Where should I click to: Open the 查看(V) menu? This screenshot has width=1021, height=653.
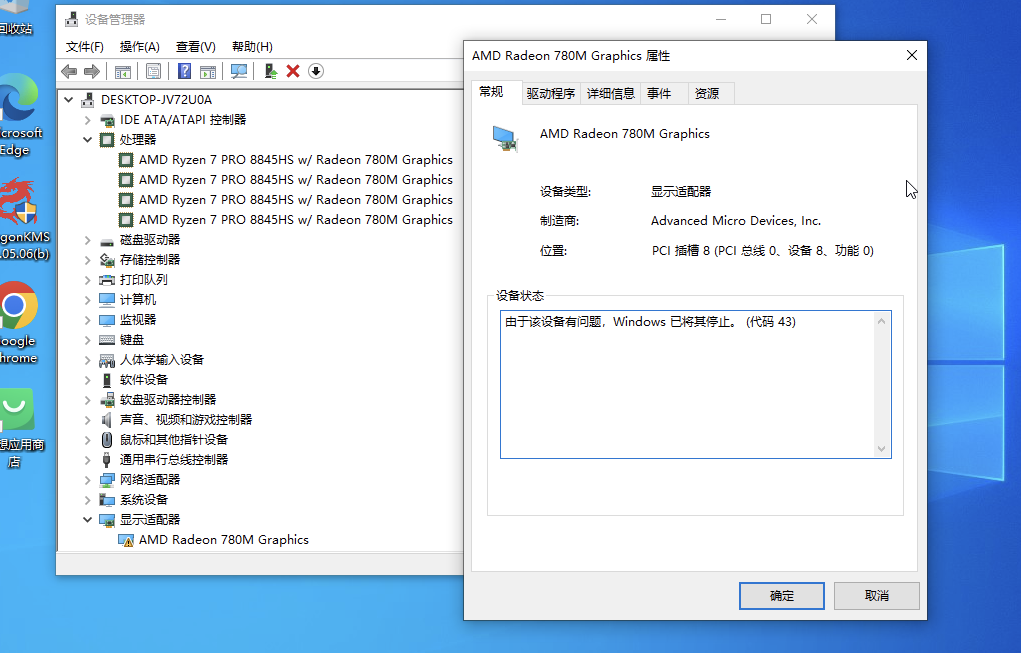pos(196,47)
